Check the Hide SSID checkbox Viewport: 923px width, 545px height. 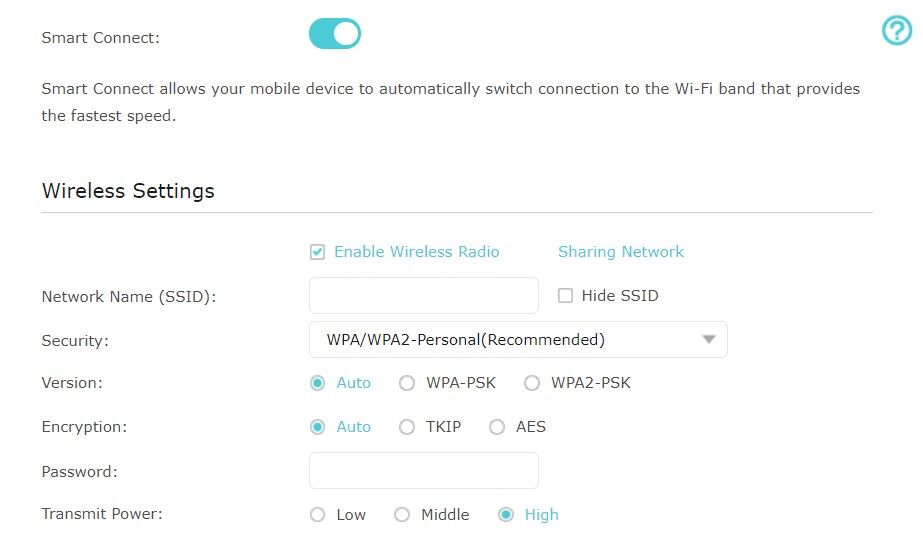click(x=565, y=296)
